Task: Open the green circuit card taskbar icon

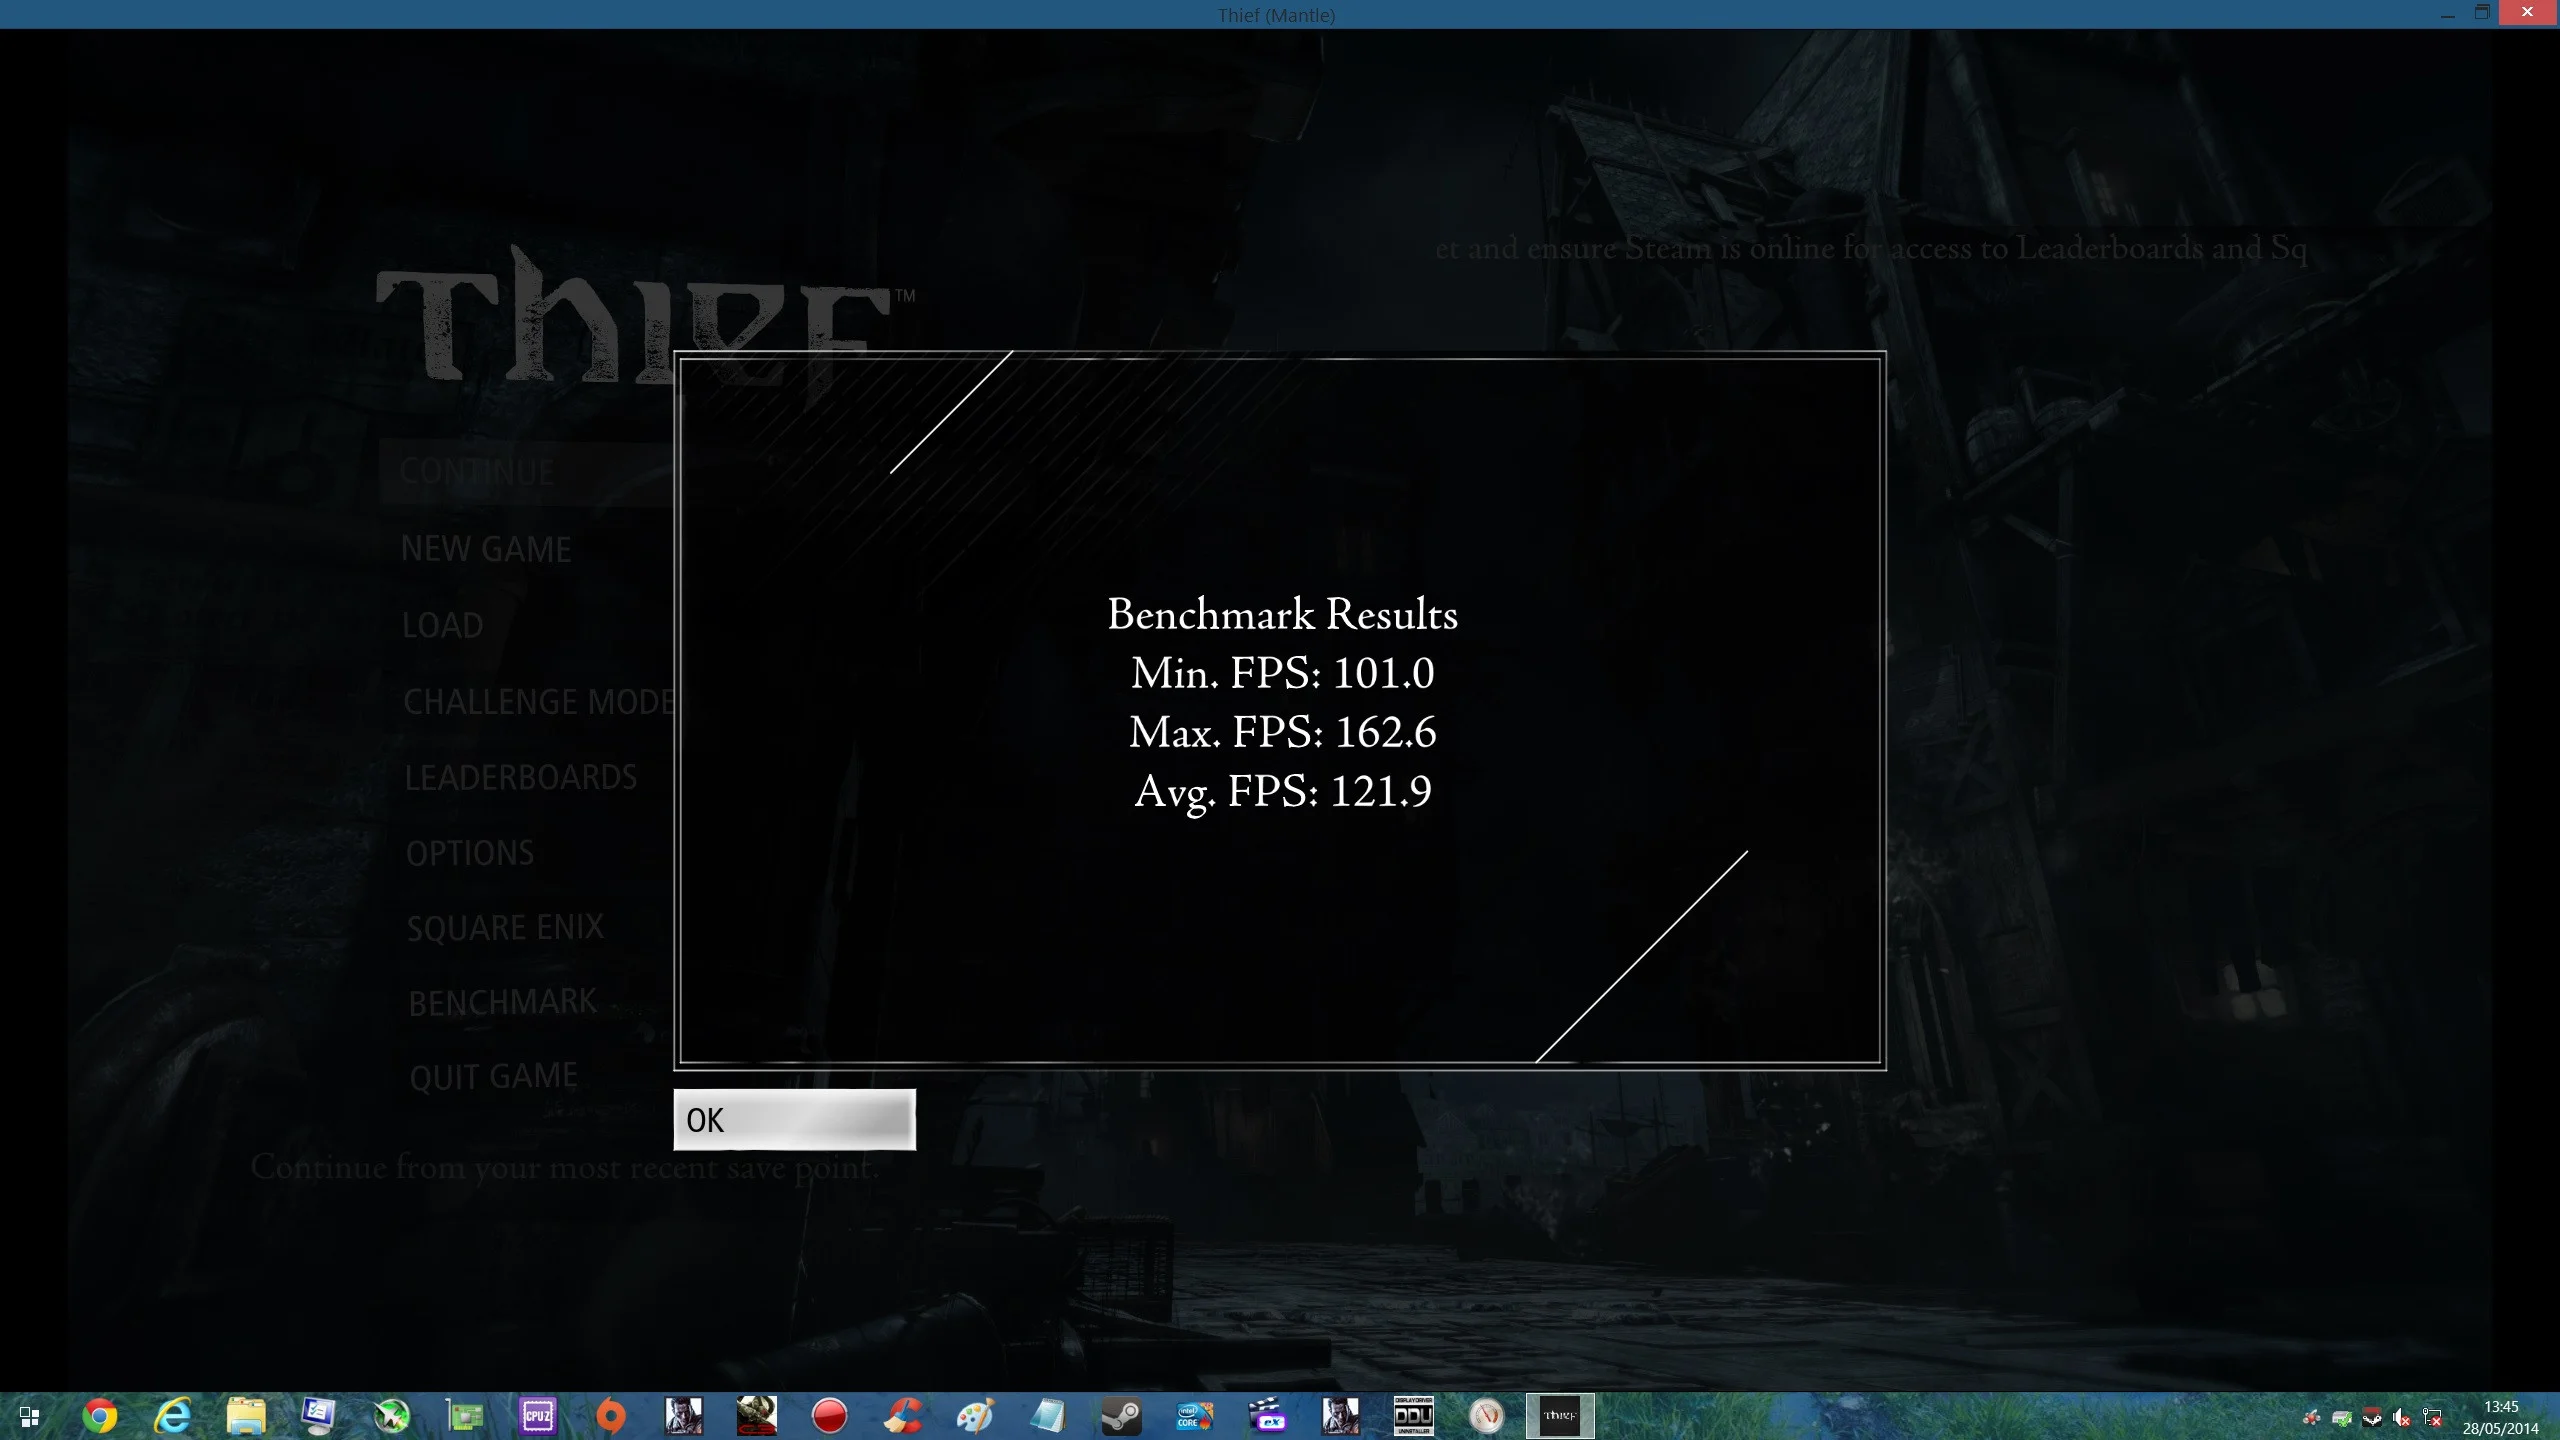Action: 465,1416
